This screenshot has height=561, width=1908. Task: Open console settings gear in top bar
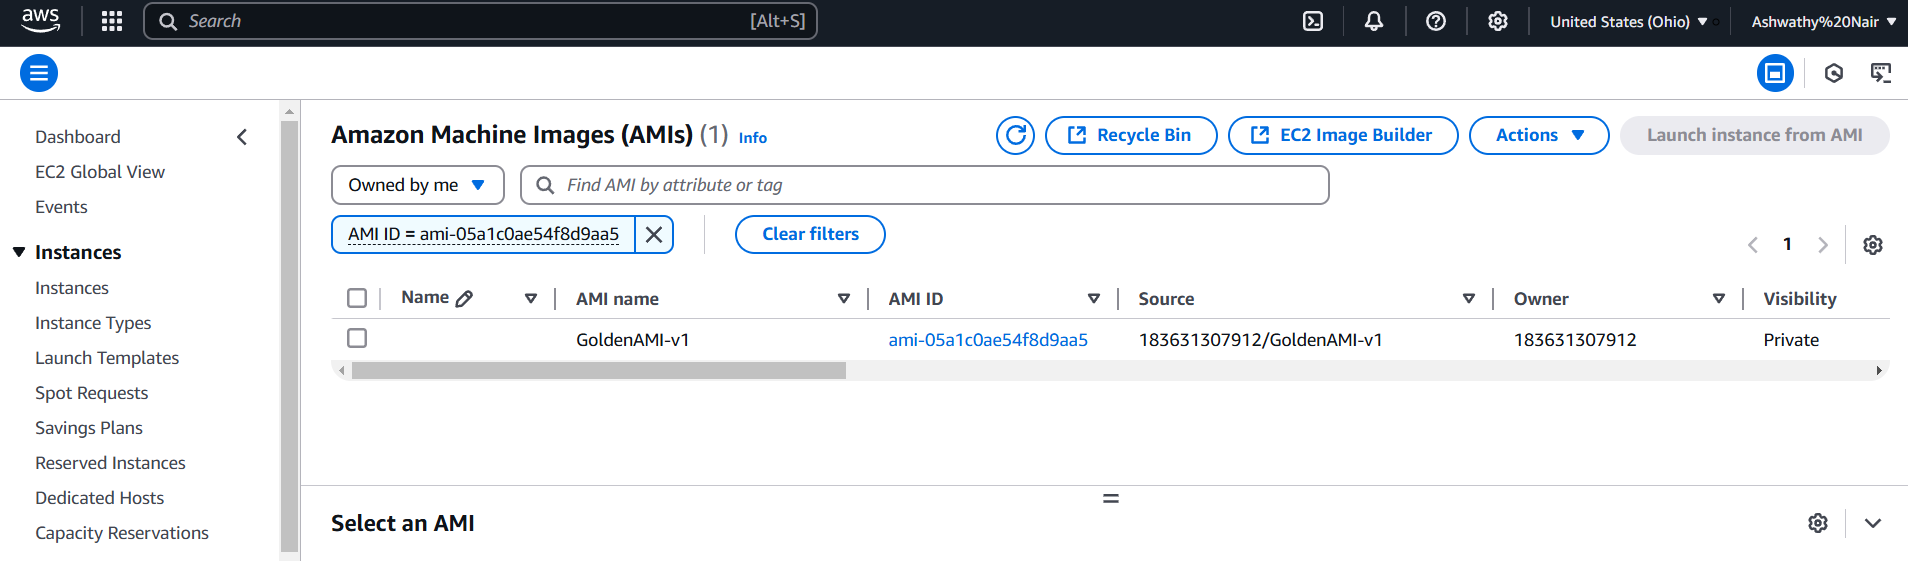(x=1497, y=21)
